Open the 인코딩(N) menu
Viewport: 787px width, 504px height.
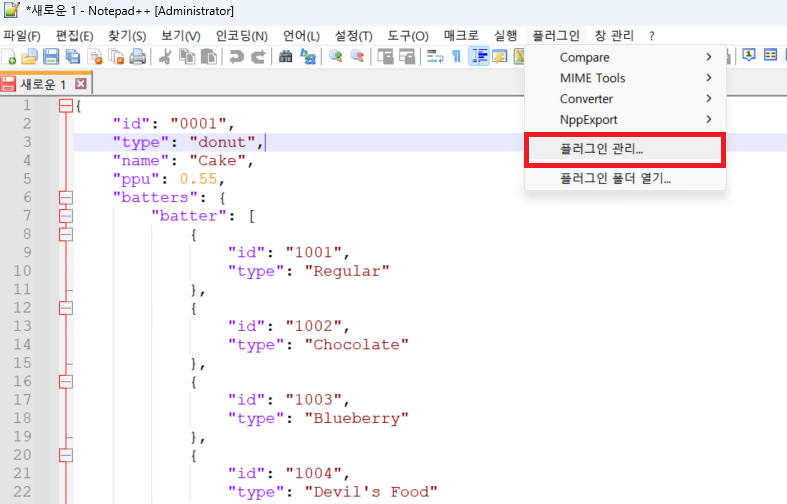tap(241, 36)
